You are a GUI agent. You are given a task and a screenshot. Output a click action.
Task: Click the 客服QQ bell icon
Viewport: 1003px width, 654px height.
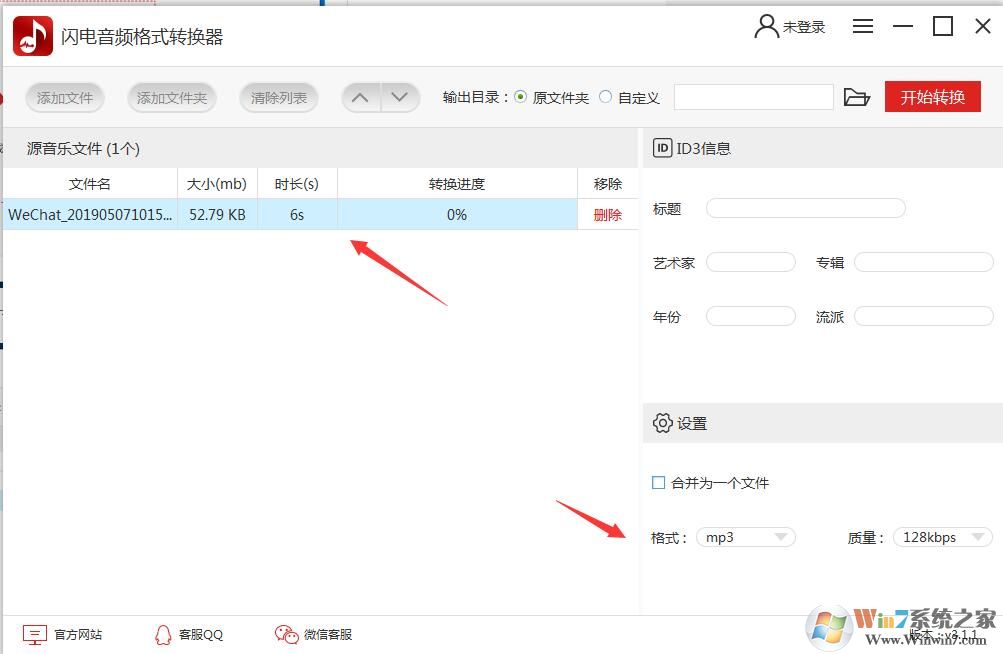(163, 633)
